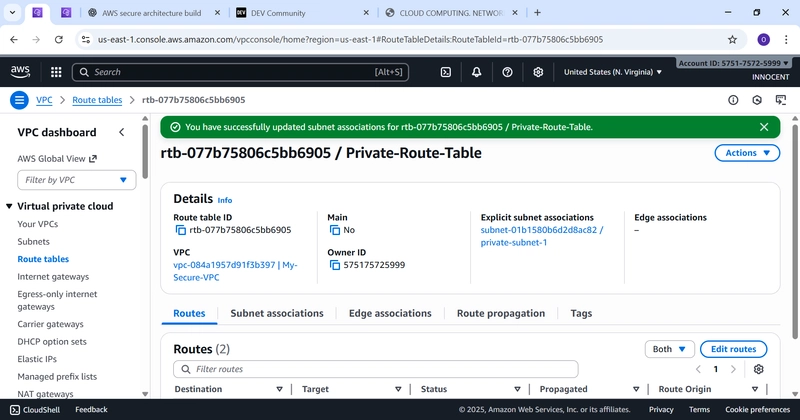
Task: Switch to DEV Community browser tab
Action: pyautogui.click(x=301, y=13)
